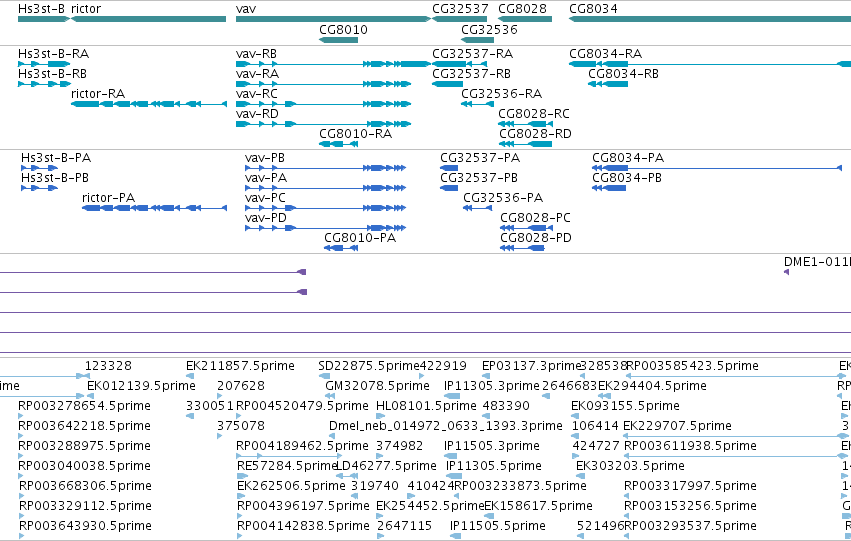The width and height of the screenshot is (851, 541).
Task: Click EST label 422919
Action: coord(443,366)
